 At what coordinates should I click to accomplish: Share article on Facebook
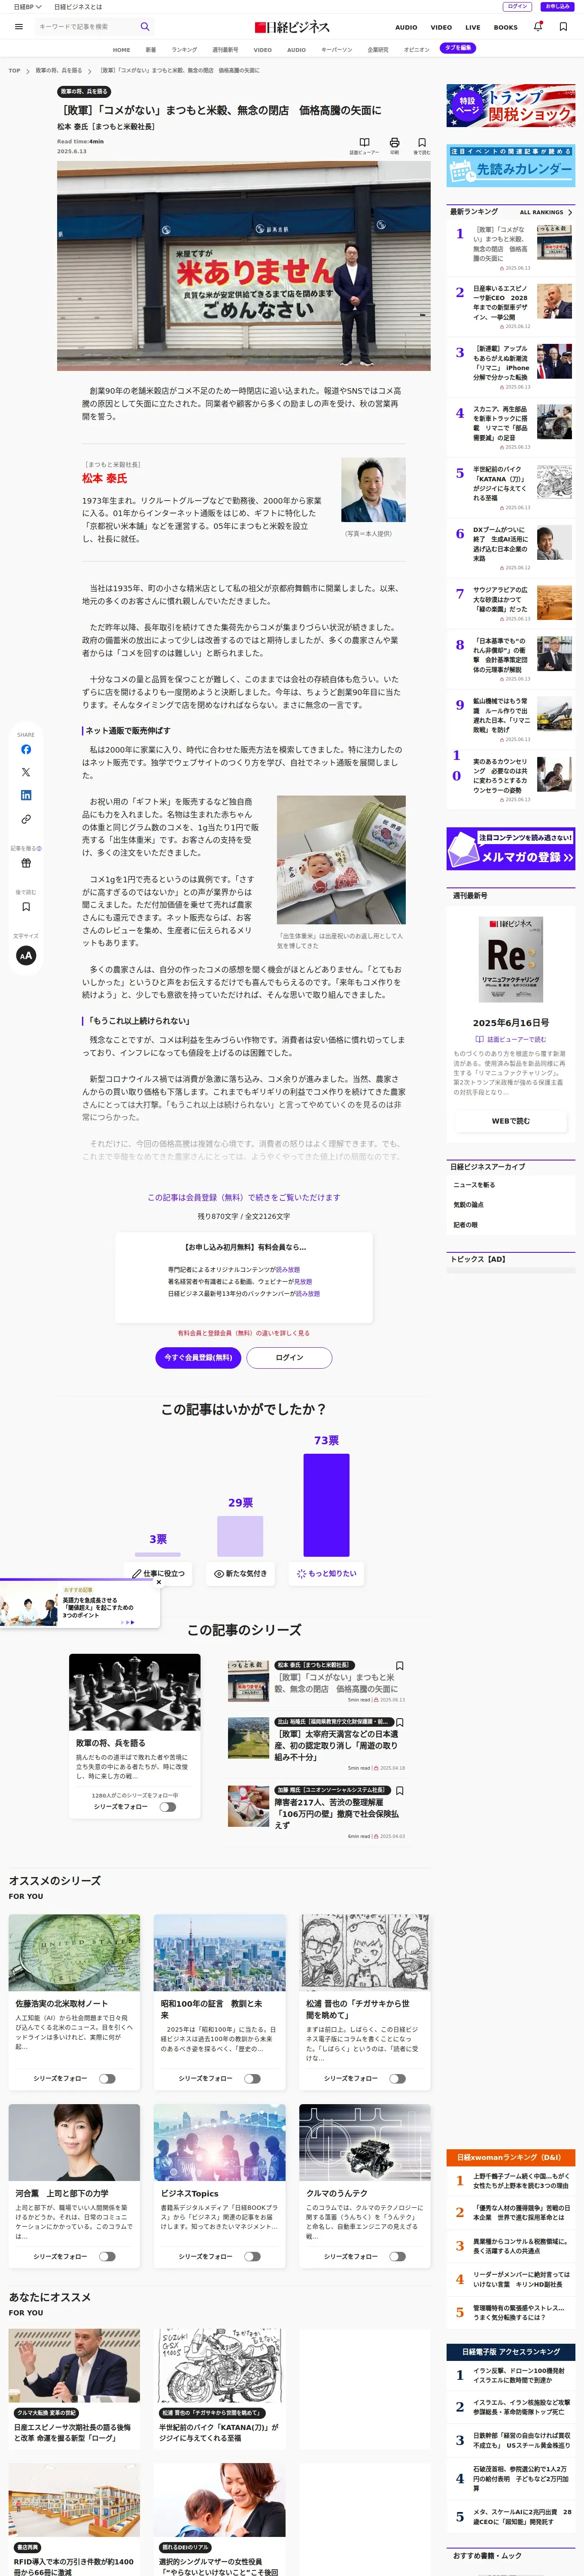click(x=26, y=749)
